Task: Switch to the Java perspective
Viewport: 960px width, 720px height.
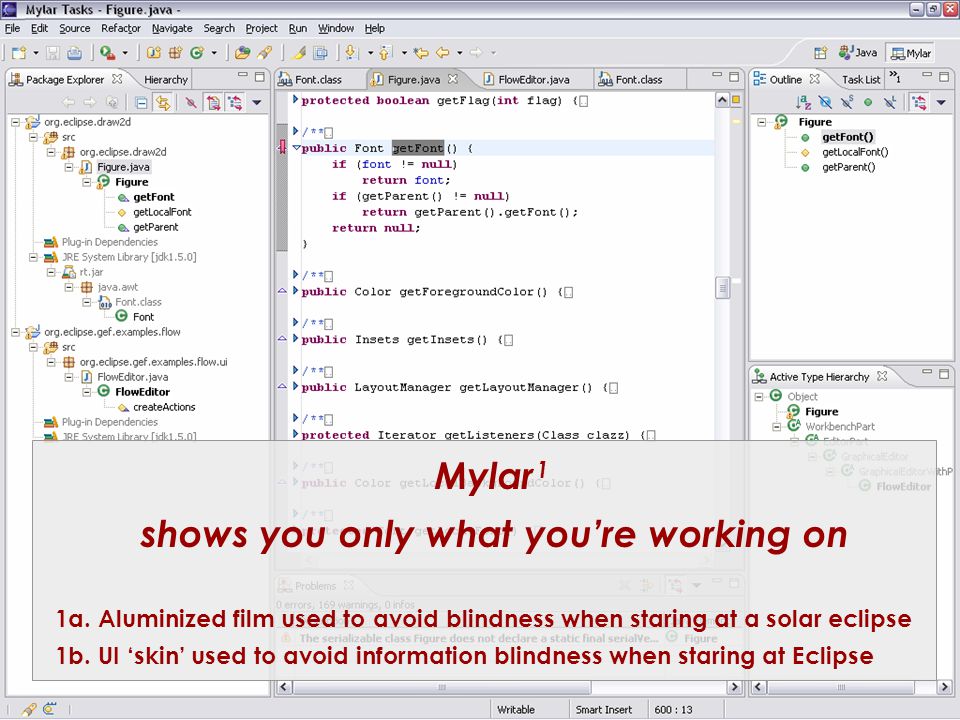Action: pos(858,53)
